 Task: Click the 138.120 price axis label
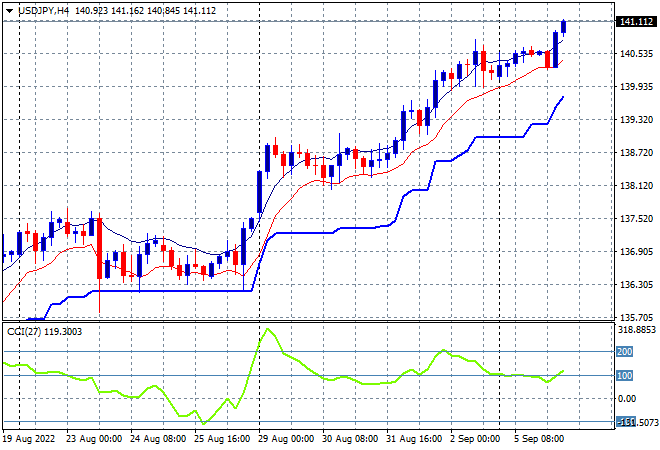(x=636, y=186)
